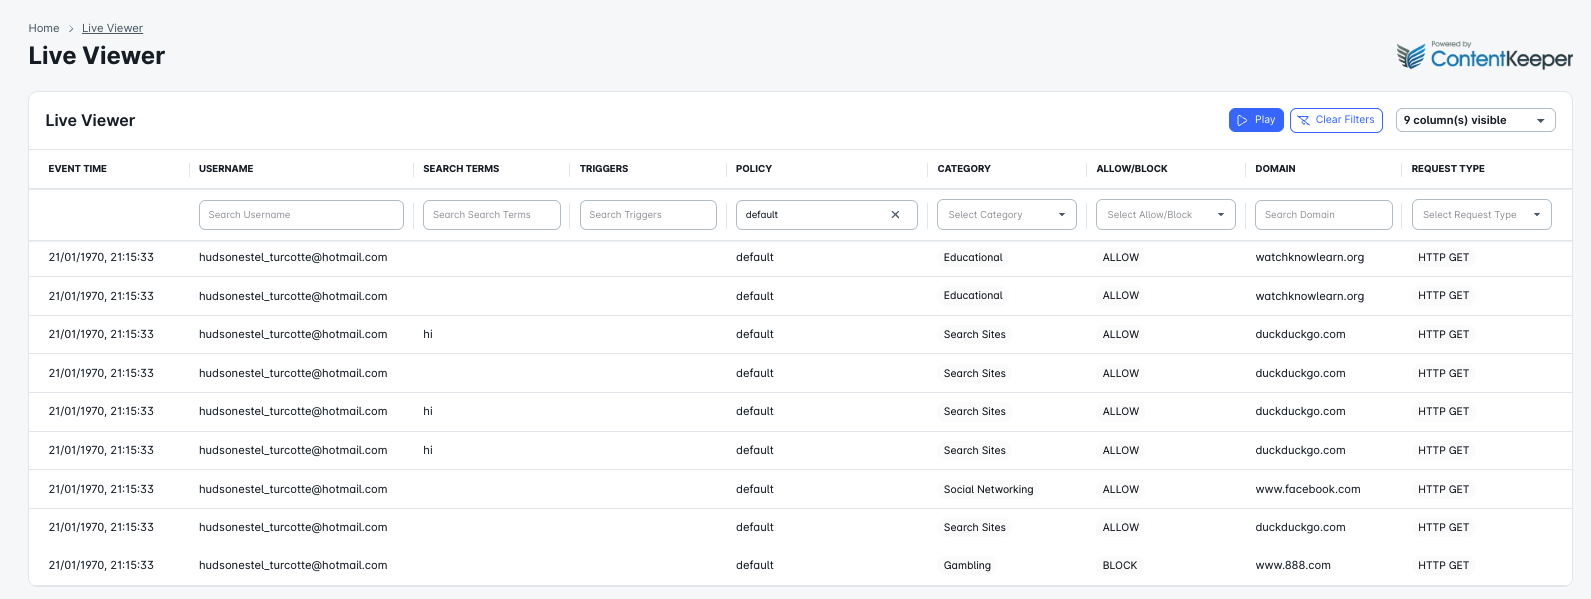Click the username in the www.888.com row
The height and width of the screenshot is (599, 1591).
click(293, 566)
